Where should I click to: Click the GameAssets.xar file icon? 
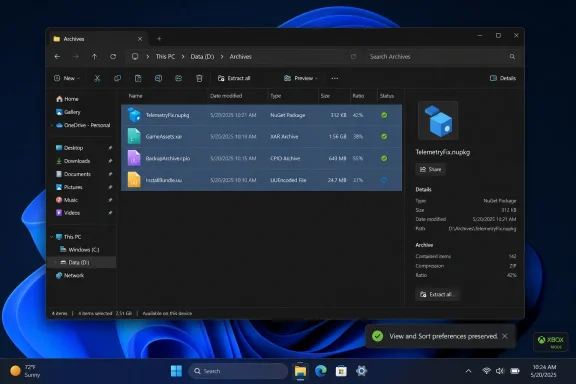[x=134, y=136]
